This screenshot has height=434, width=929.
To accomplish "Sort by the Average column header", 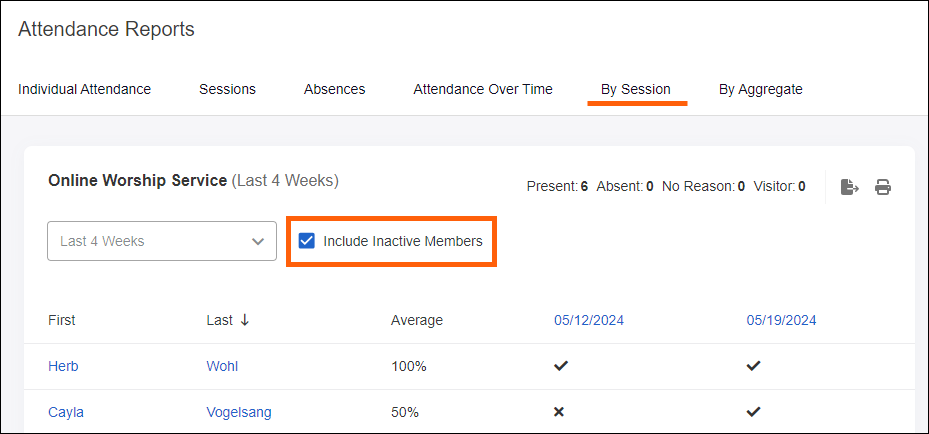I will 417,320.
